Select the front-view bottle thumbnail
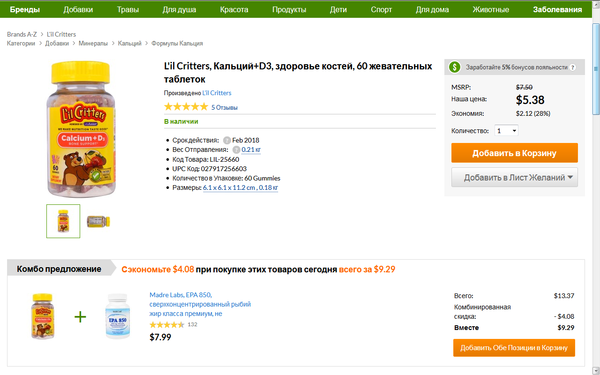Screen dimensions: 600x375 [x=64, y=221]
